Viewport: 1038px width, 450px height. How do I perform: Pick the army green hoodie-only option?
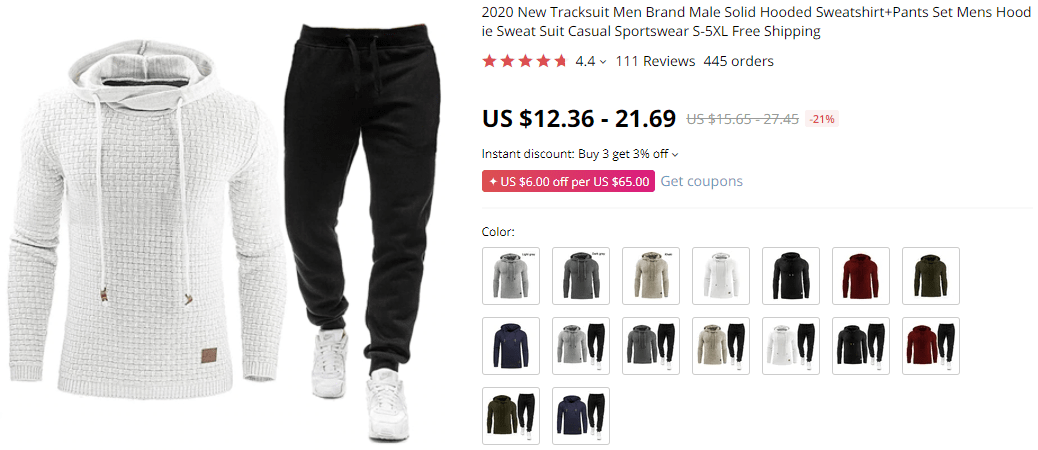931,276
